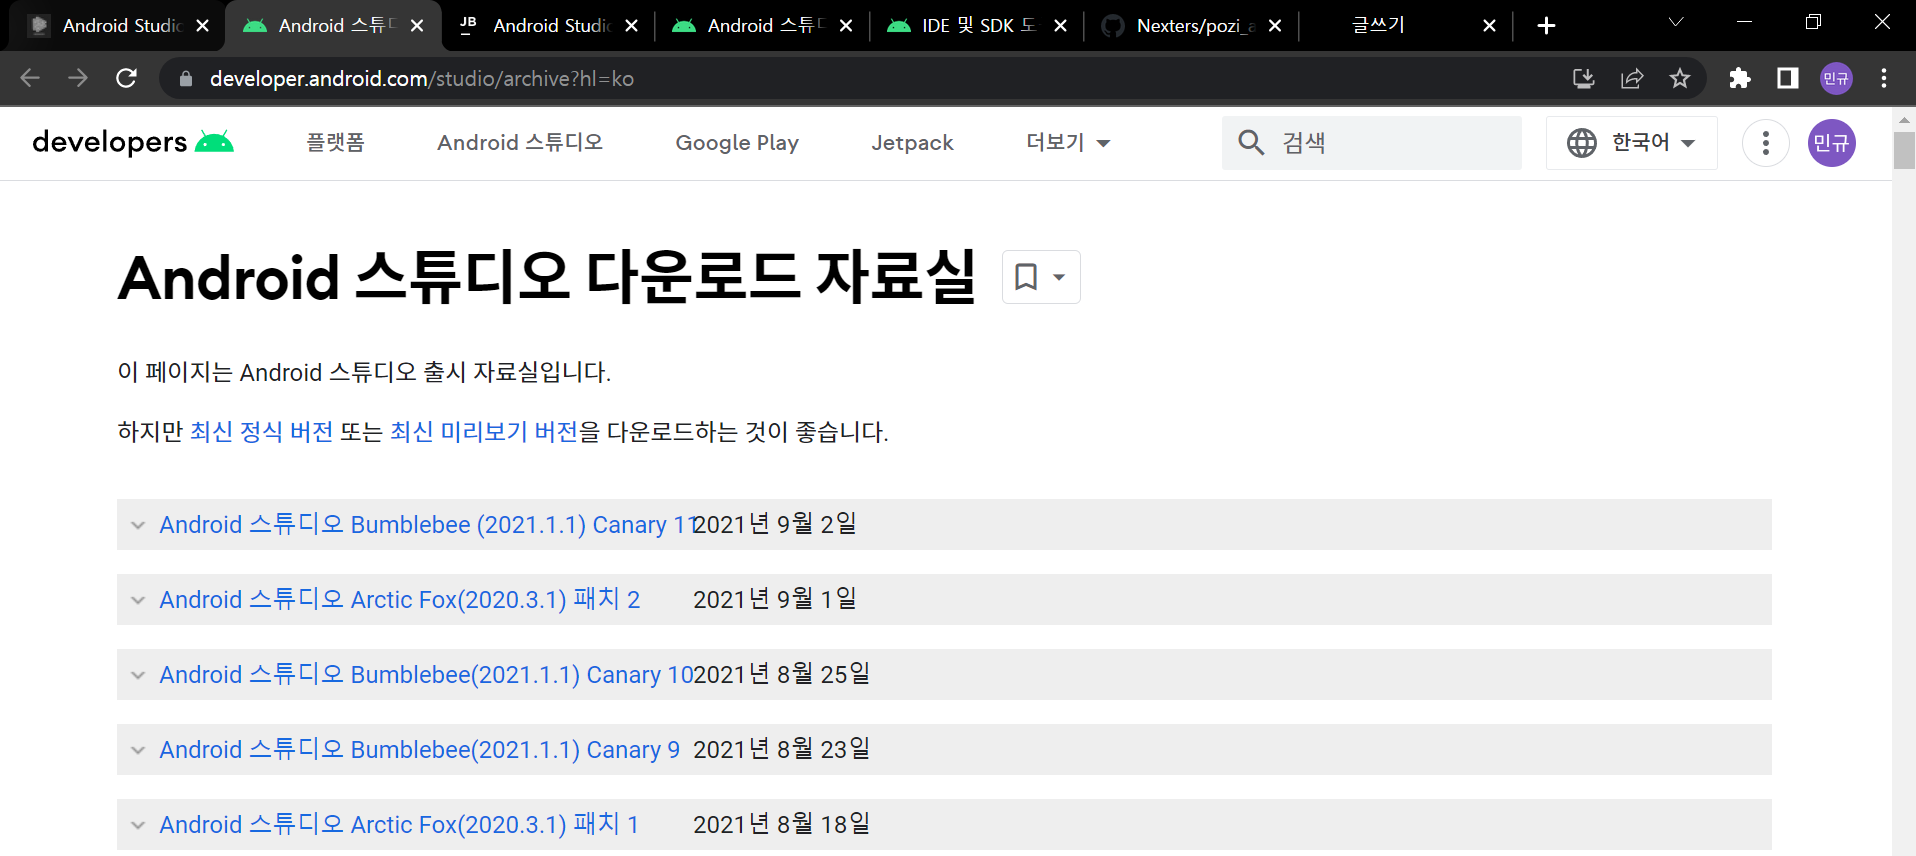Click the scrollbar up arrow
The image size is (1916, 856).
point(1904,119)
